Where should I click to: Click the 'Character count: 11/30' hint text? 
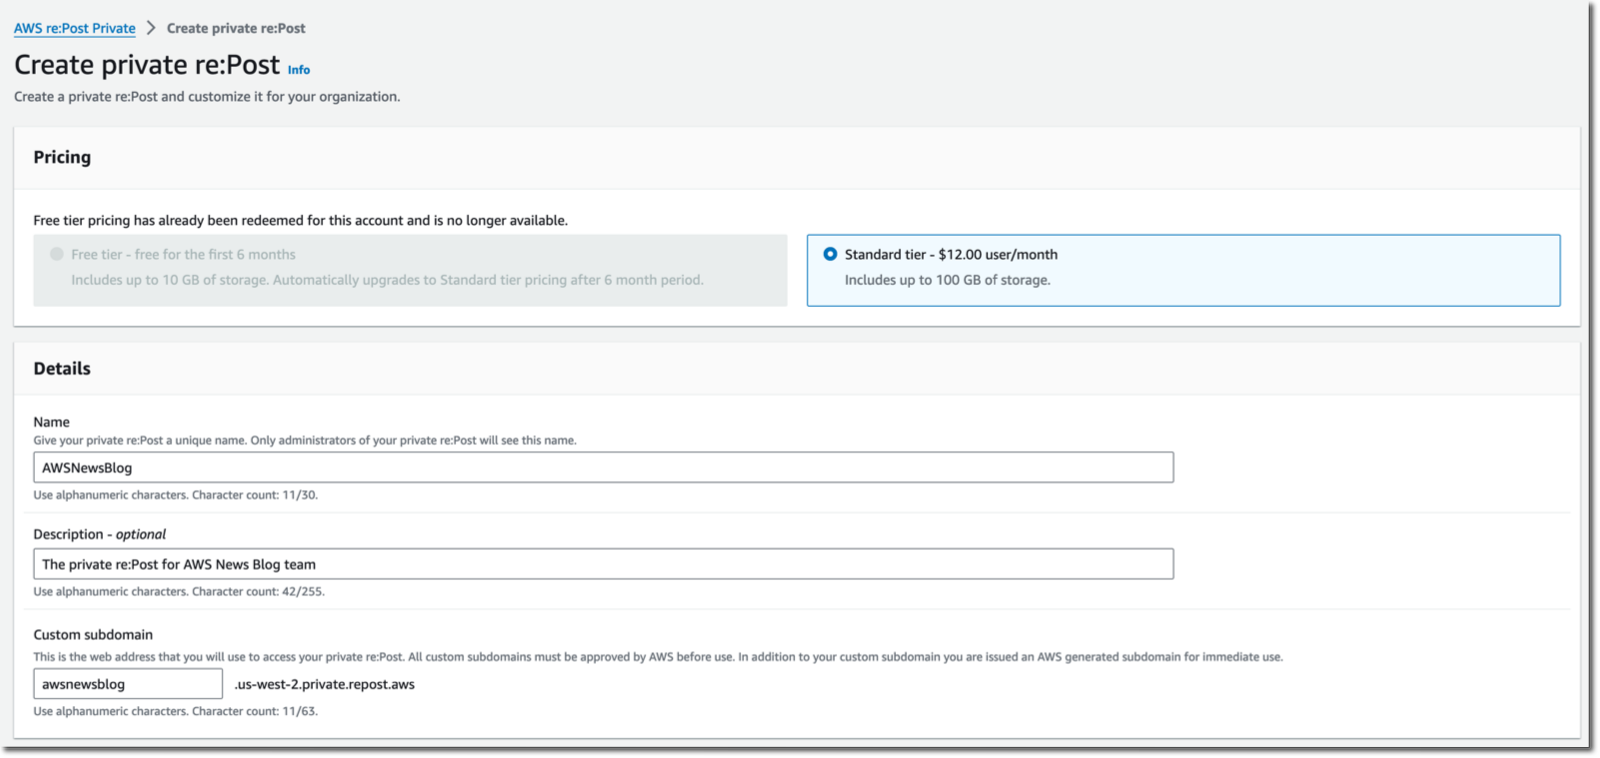coord(255,495)
